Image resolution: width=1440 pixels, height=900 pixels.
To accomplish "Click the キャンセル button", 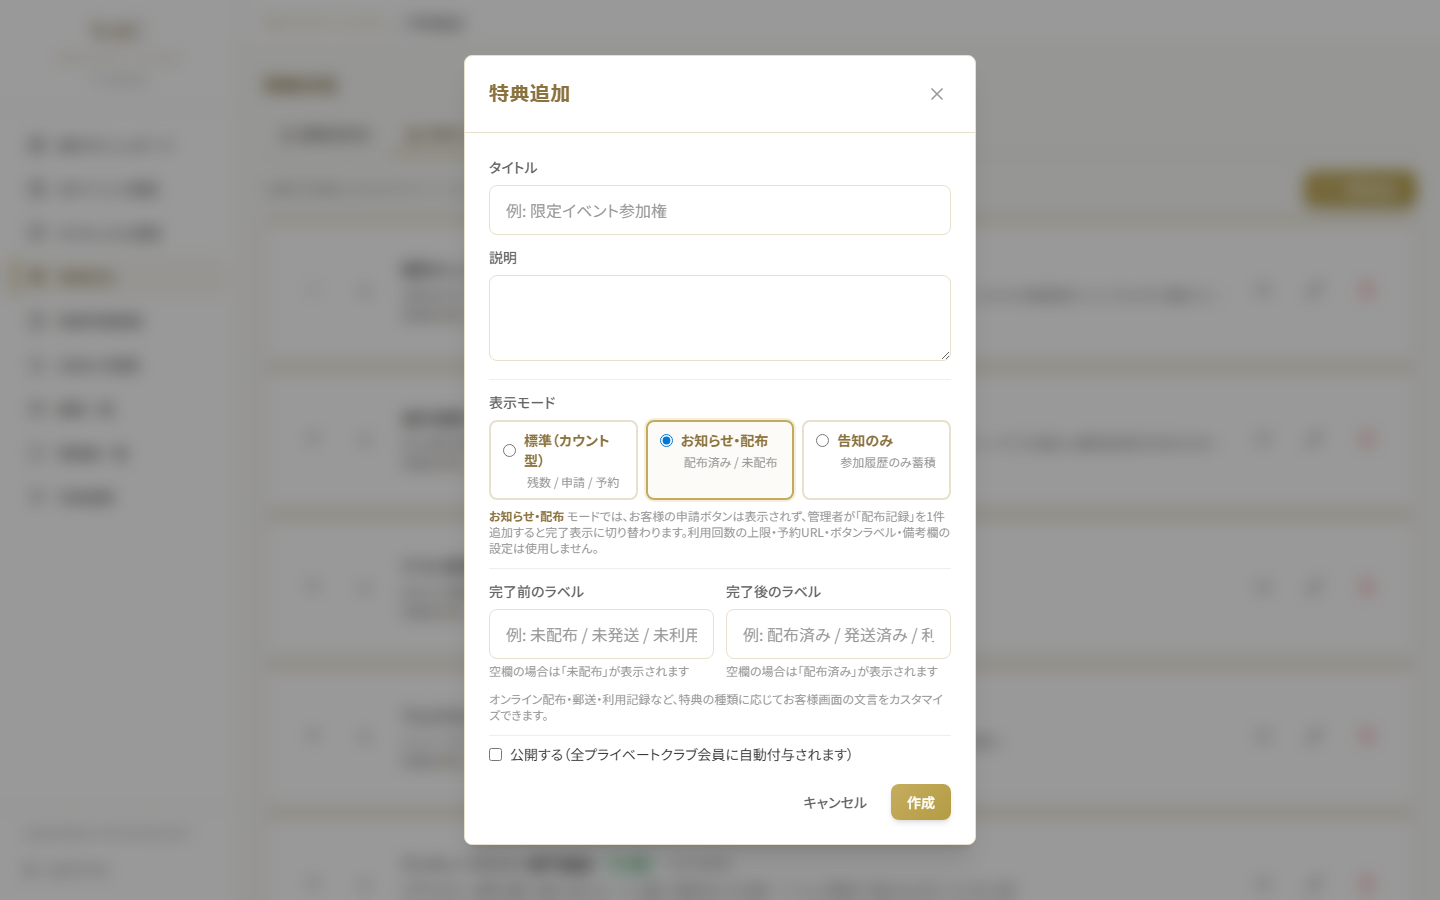I will coord(835,802).
